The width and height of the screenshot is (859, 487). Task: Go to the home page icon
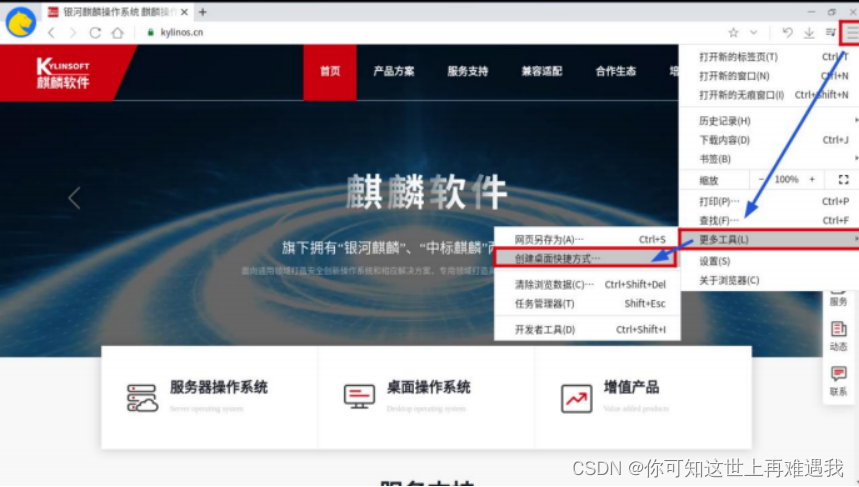pos(117,33)
